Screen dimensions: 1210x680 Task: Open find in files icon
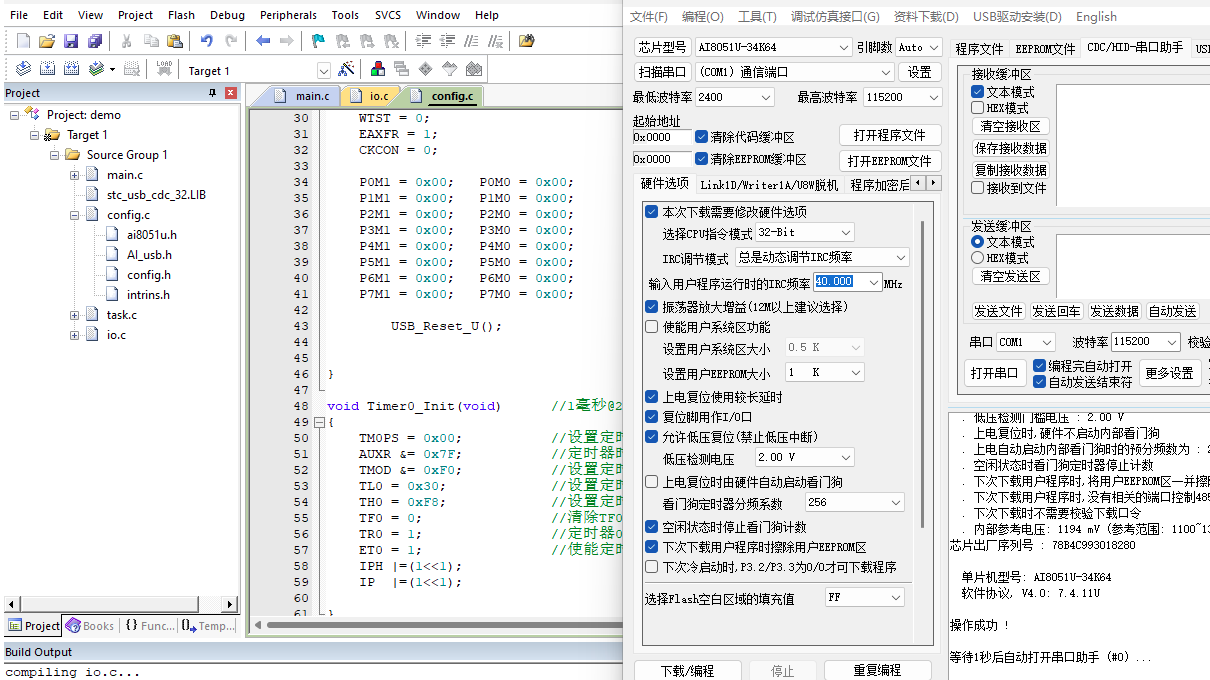pos(526,41)
